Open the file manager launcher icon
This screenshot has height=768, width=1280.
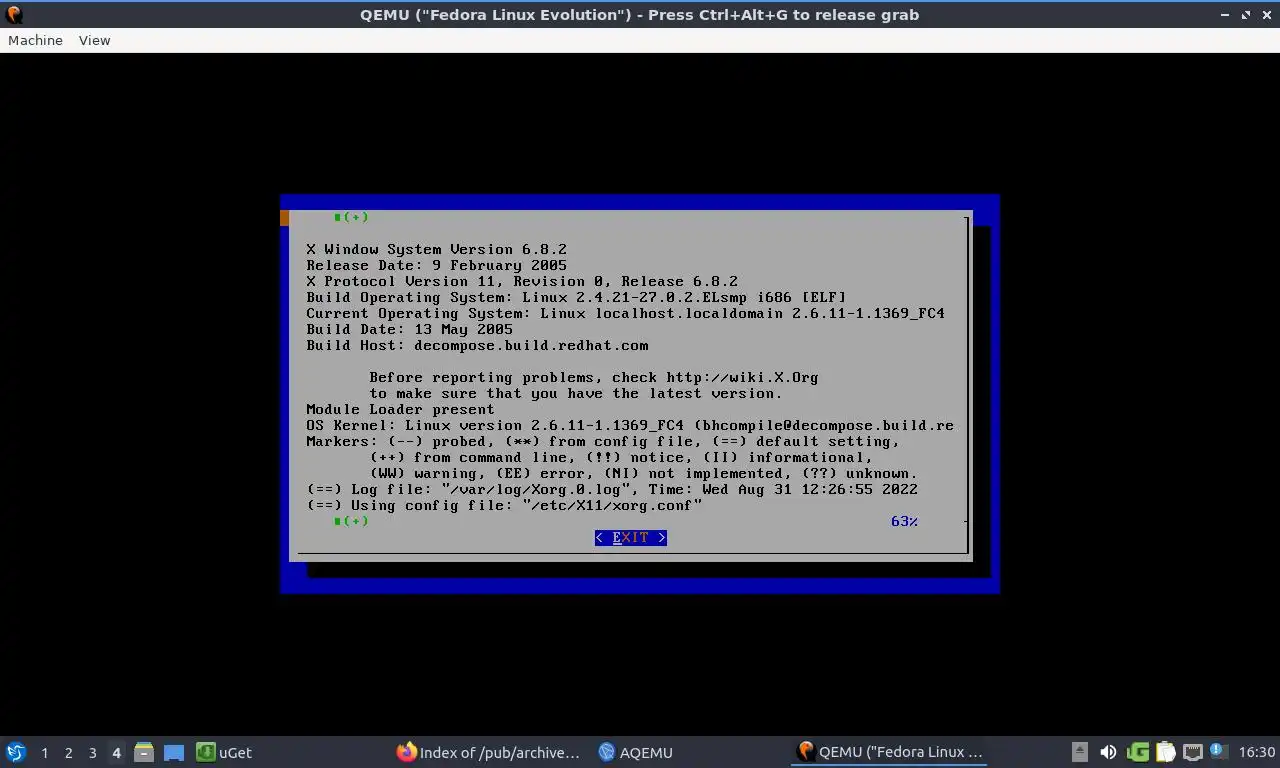click(144, 752)
